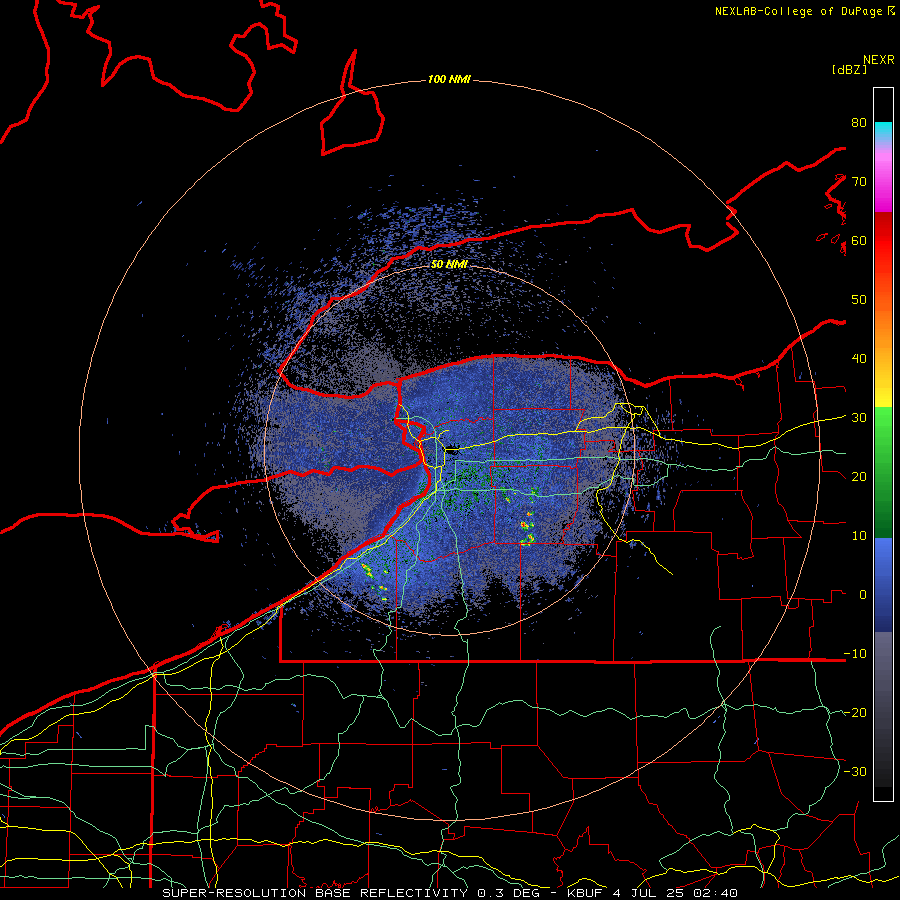Click the -20 dBZ scale value

click(x=855, y=713)
